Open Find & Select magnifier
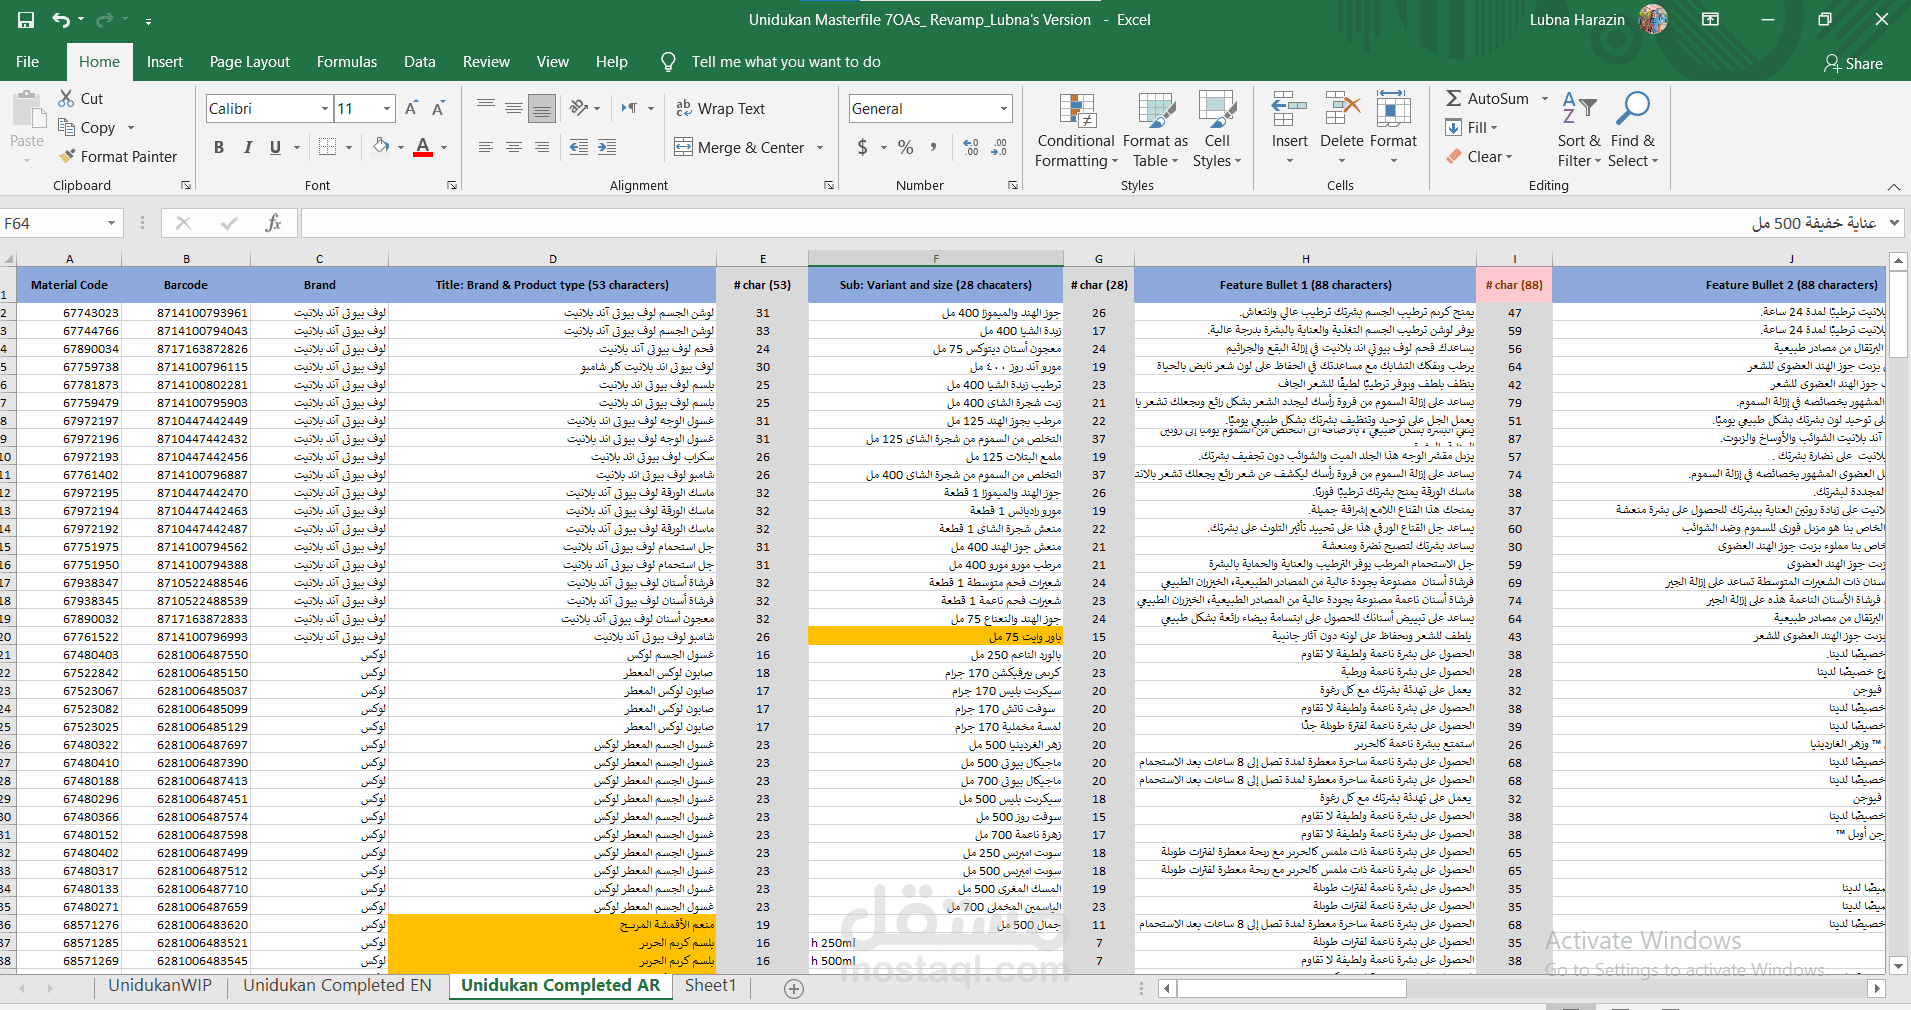Screen dimensions: 1911x1010 pyautogui.click(x=1633, y=131)
